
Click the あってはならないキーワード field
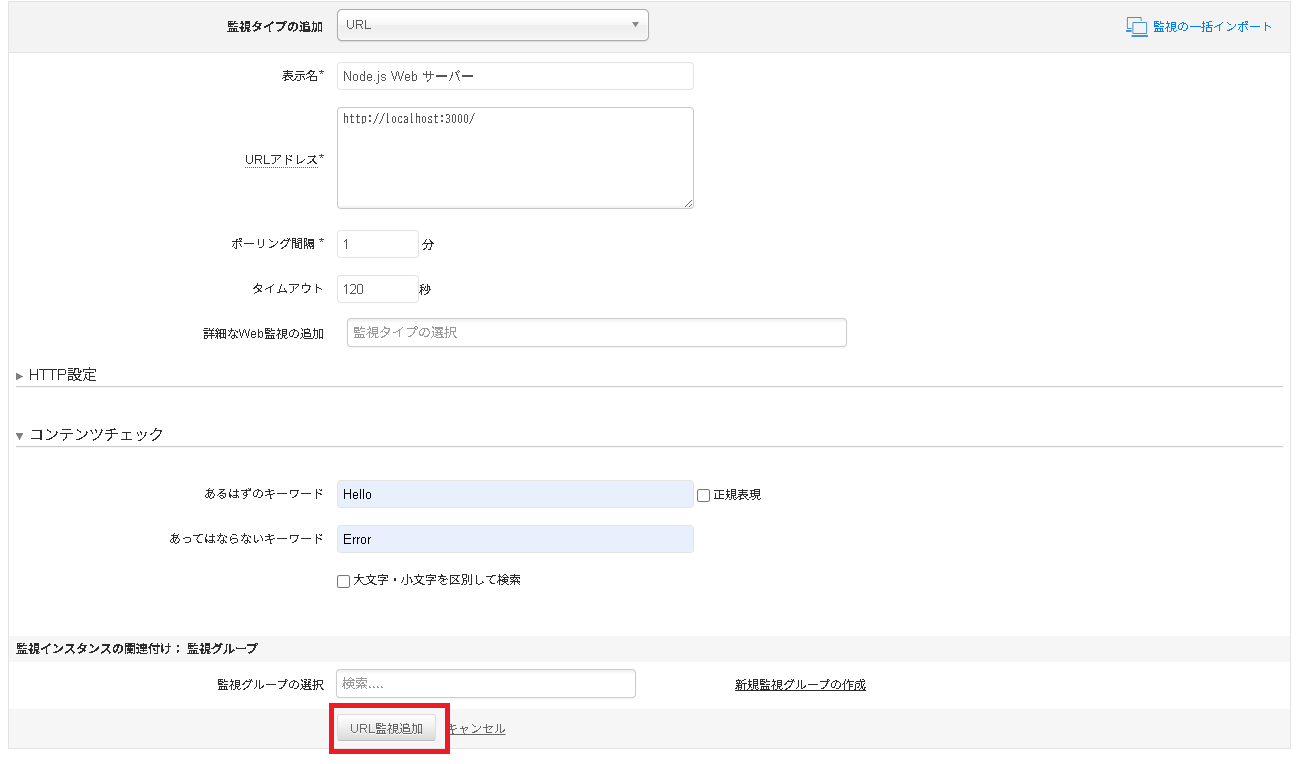click(x=515, y=539)
